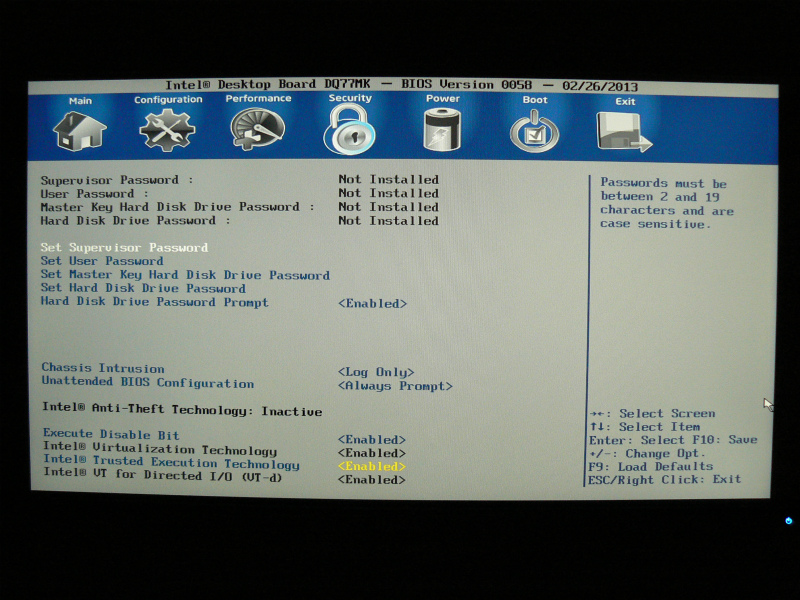Select the Security padlock icon
The image size is (800, 600).
[349, 129]
